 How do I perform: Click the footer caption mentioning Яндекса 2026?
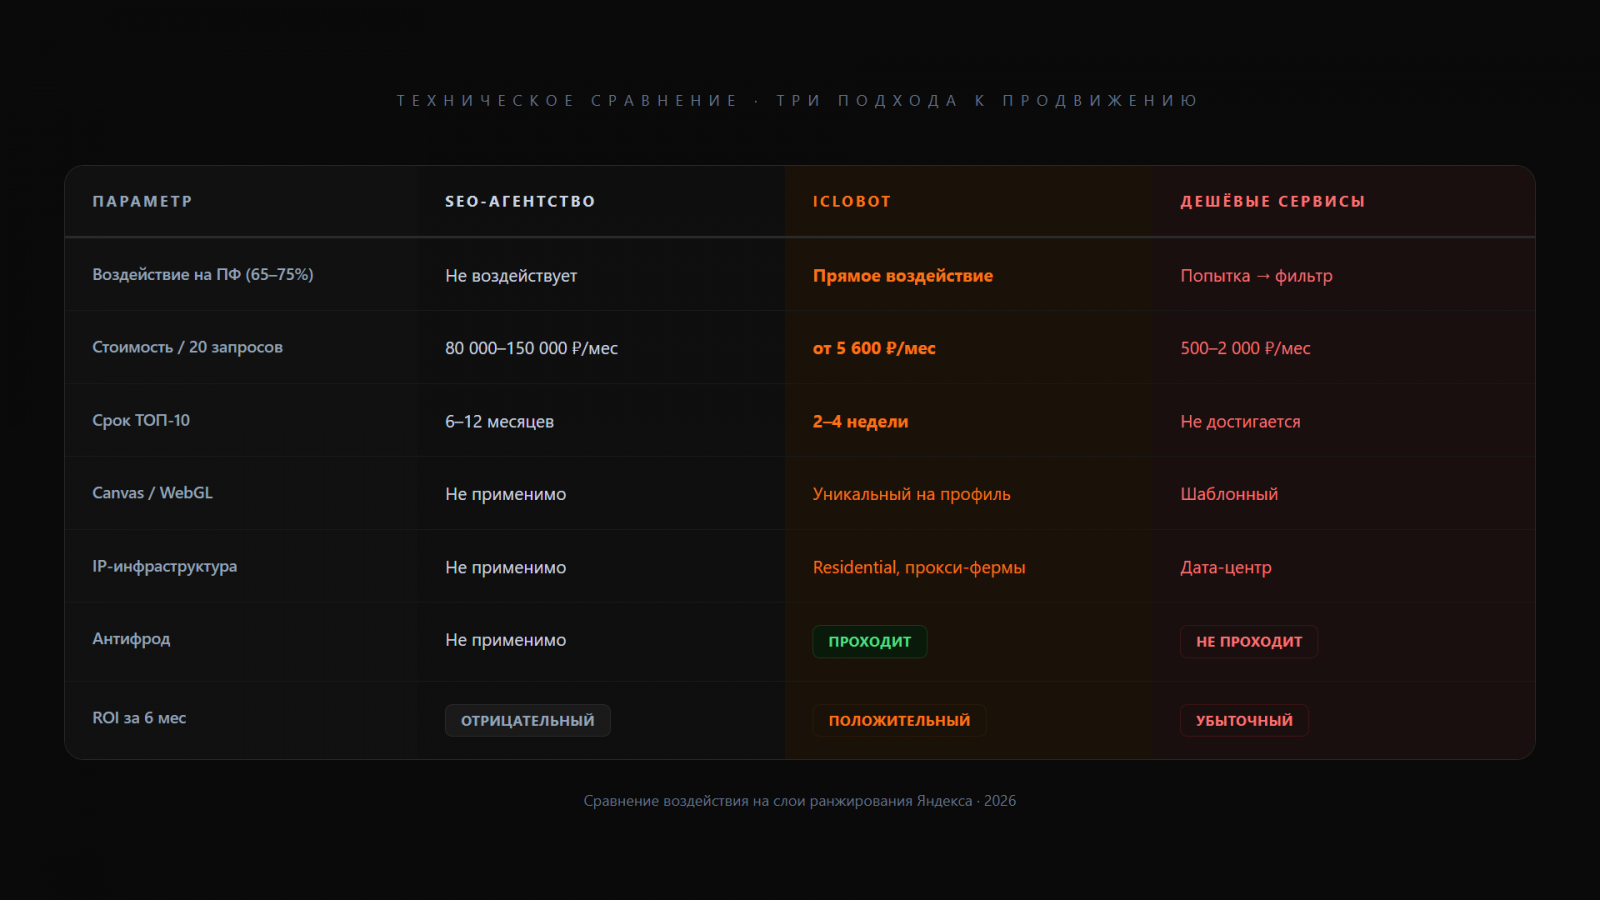click(799, 801)
